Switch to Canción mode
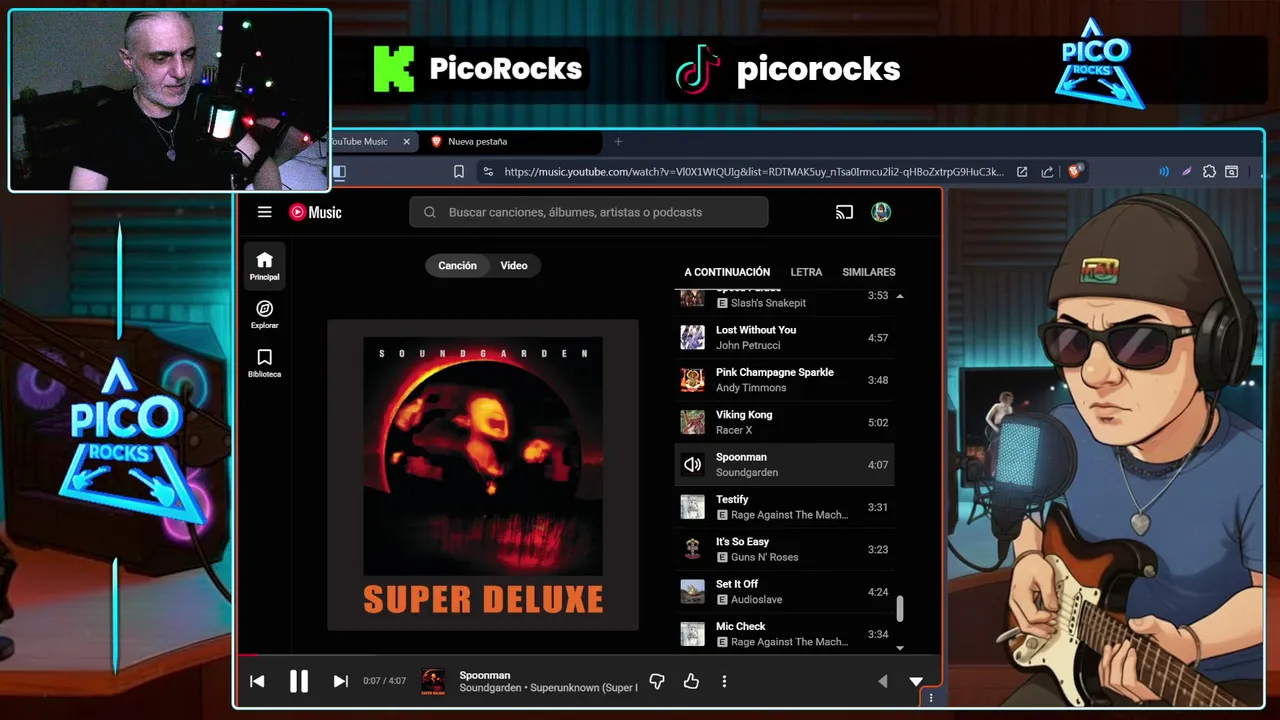 [x=457, y=265]
